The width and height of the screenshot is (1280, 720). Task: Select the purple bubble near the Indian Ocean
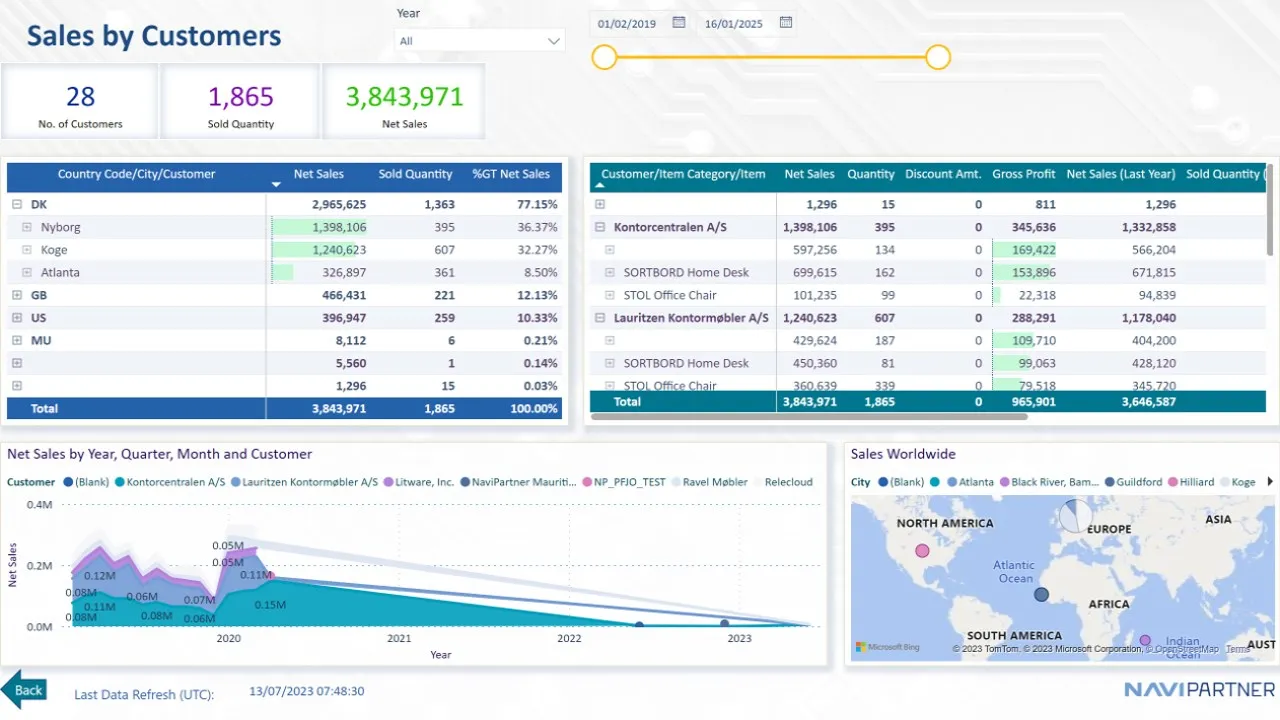click(1145, 641)
